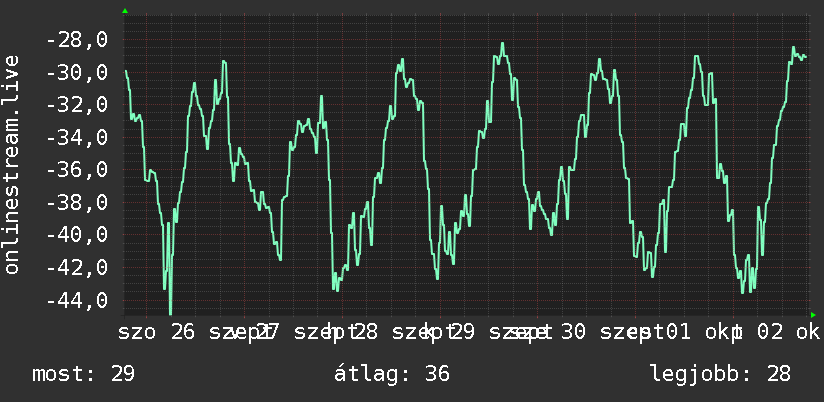
Task: Click the 'most: 29' current value
Action: pos(84,374)
